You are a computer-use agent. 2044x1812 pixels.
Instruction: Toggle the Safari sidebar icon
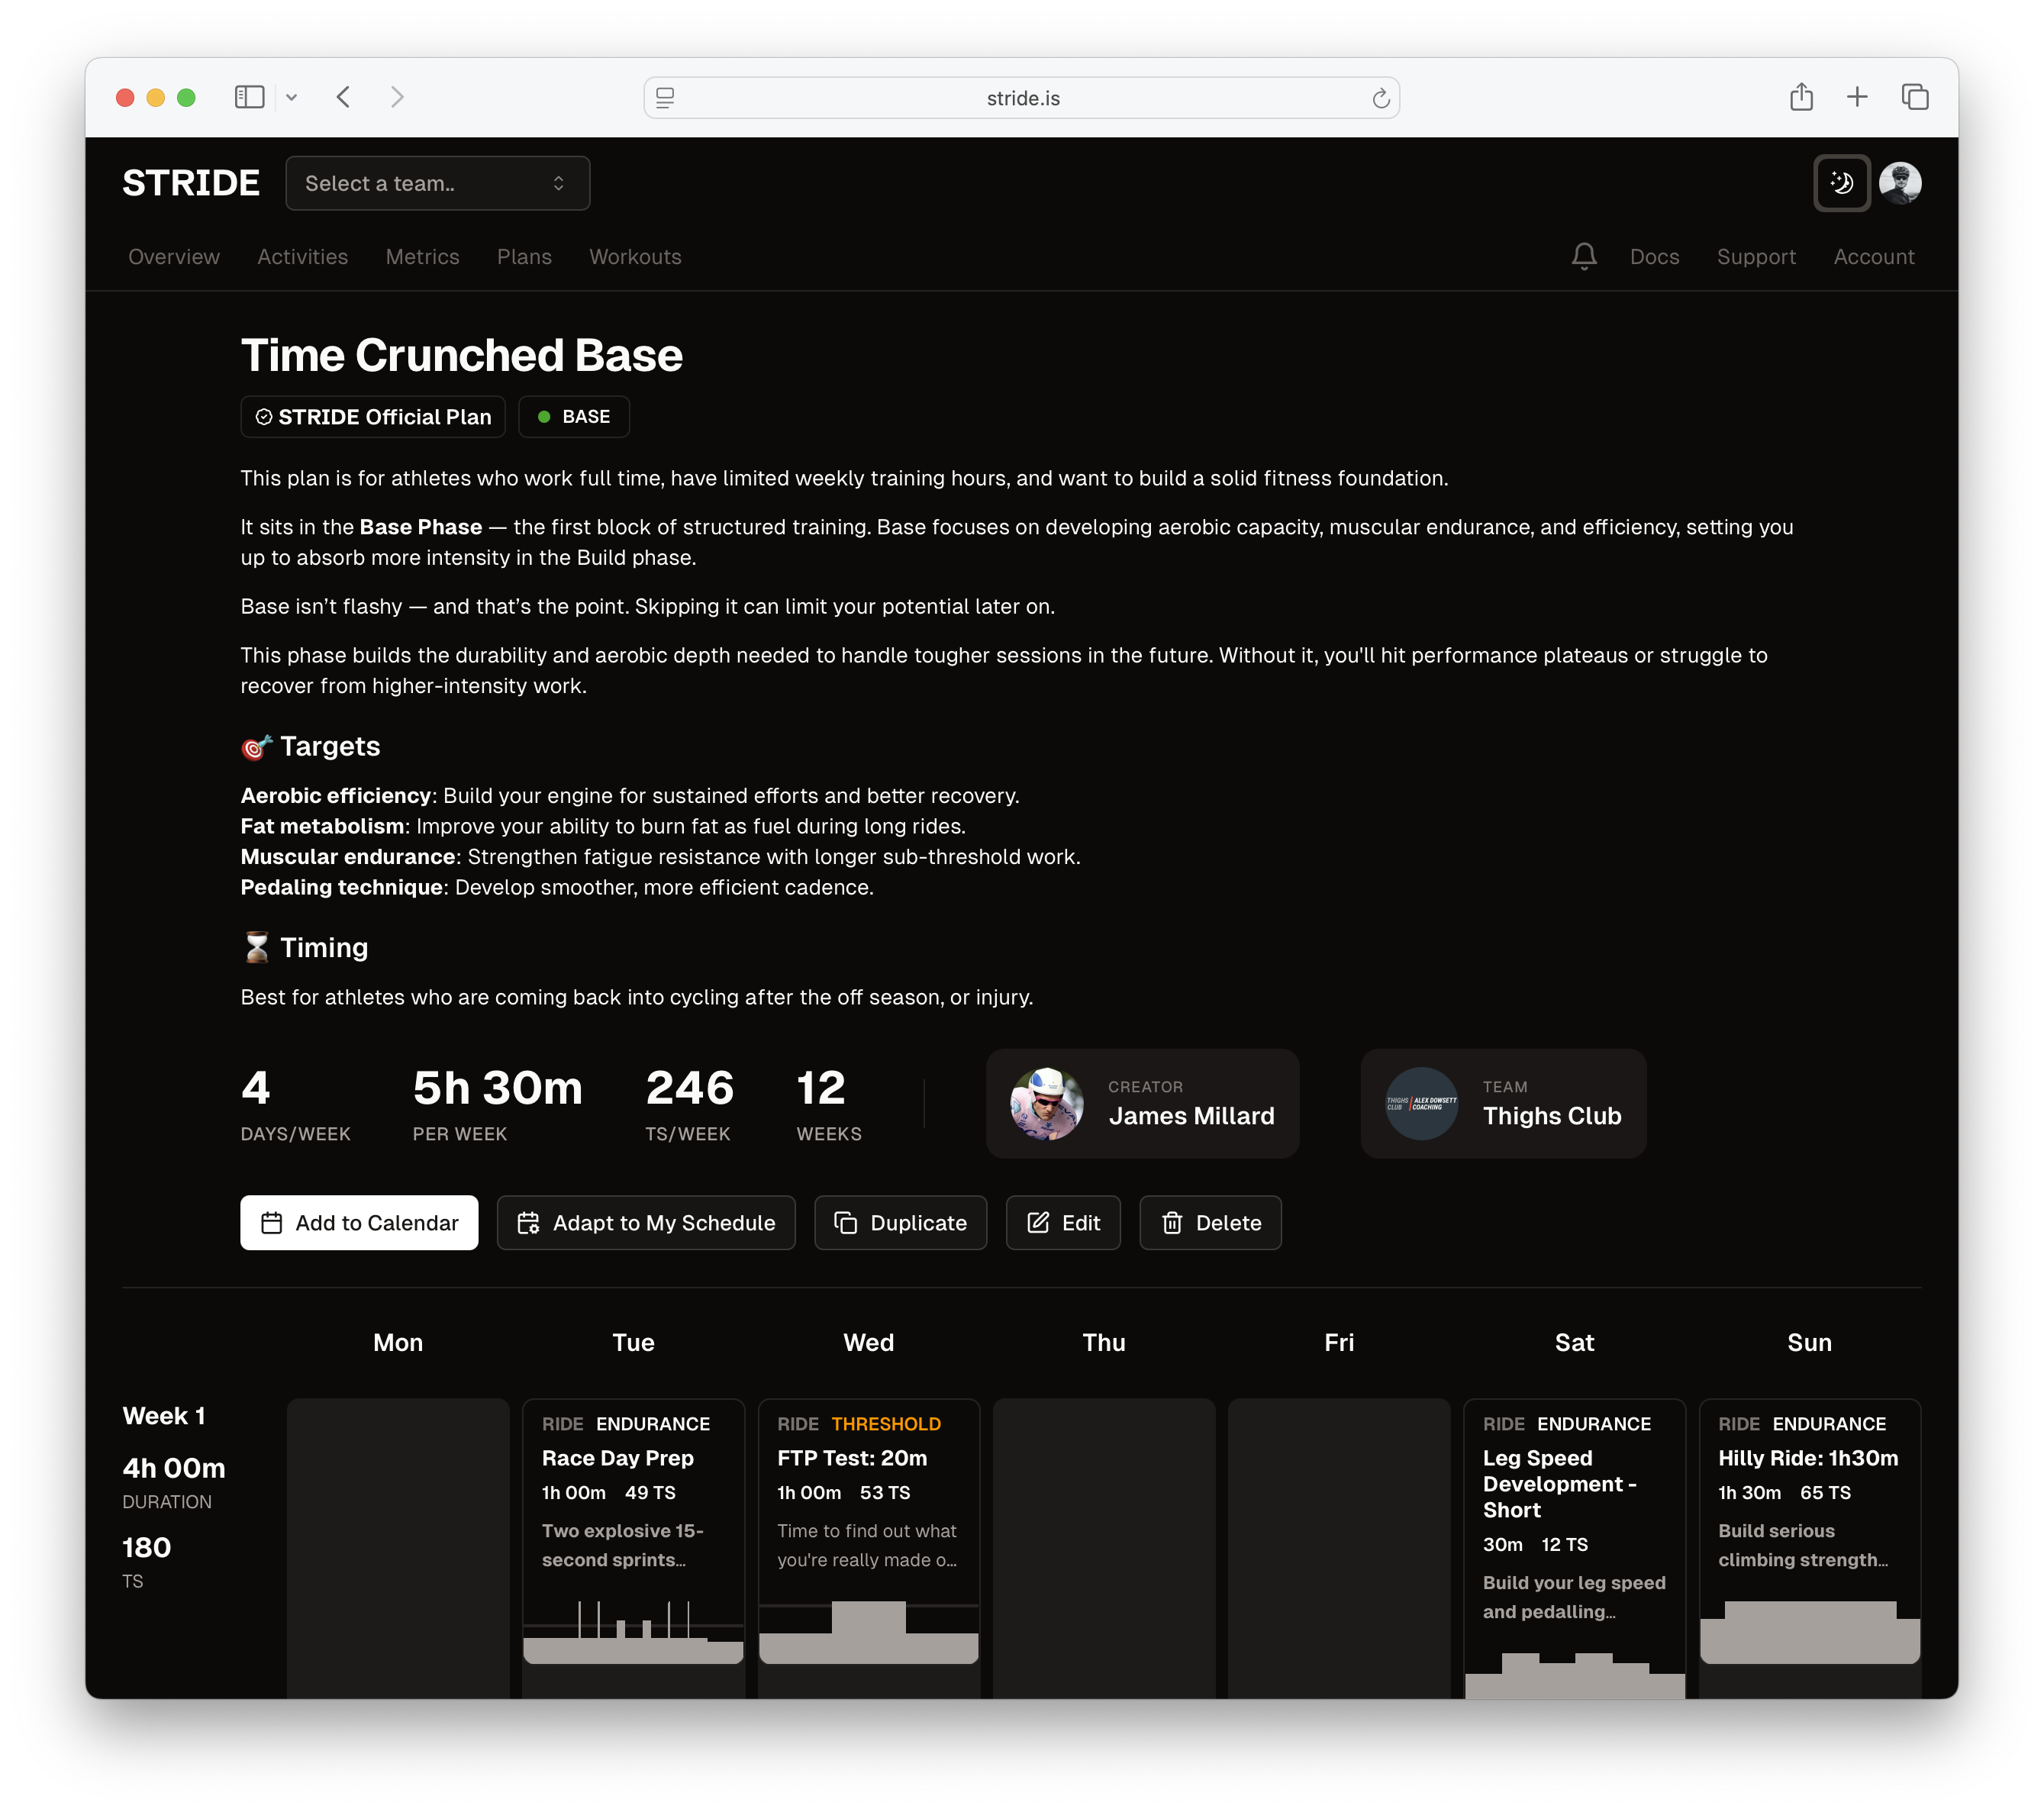click(249, 97)
